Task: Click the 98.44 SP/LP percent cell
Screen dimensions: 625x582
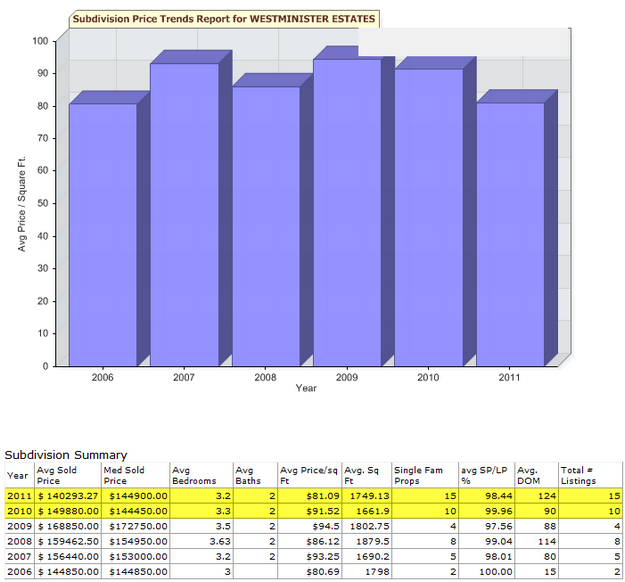Action: pos(487,496)
